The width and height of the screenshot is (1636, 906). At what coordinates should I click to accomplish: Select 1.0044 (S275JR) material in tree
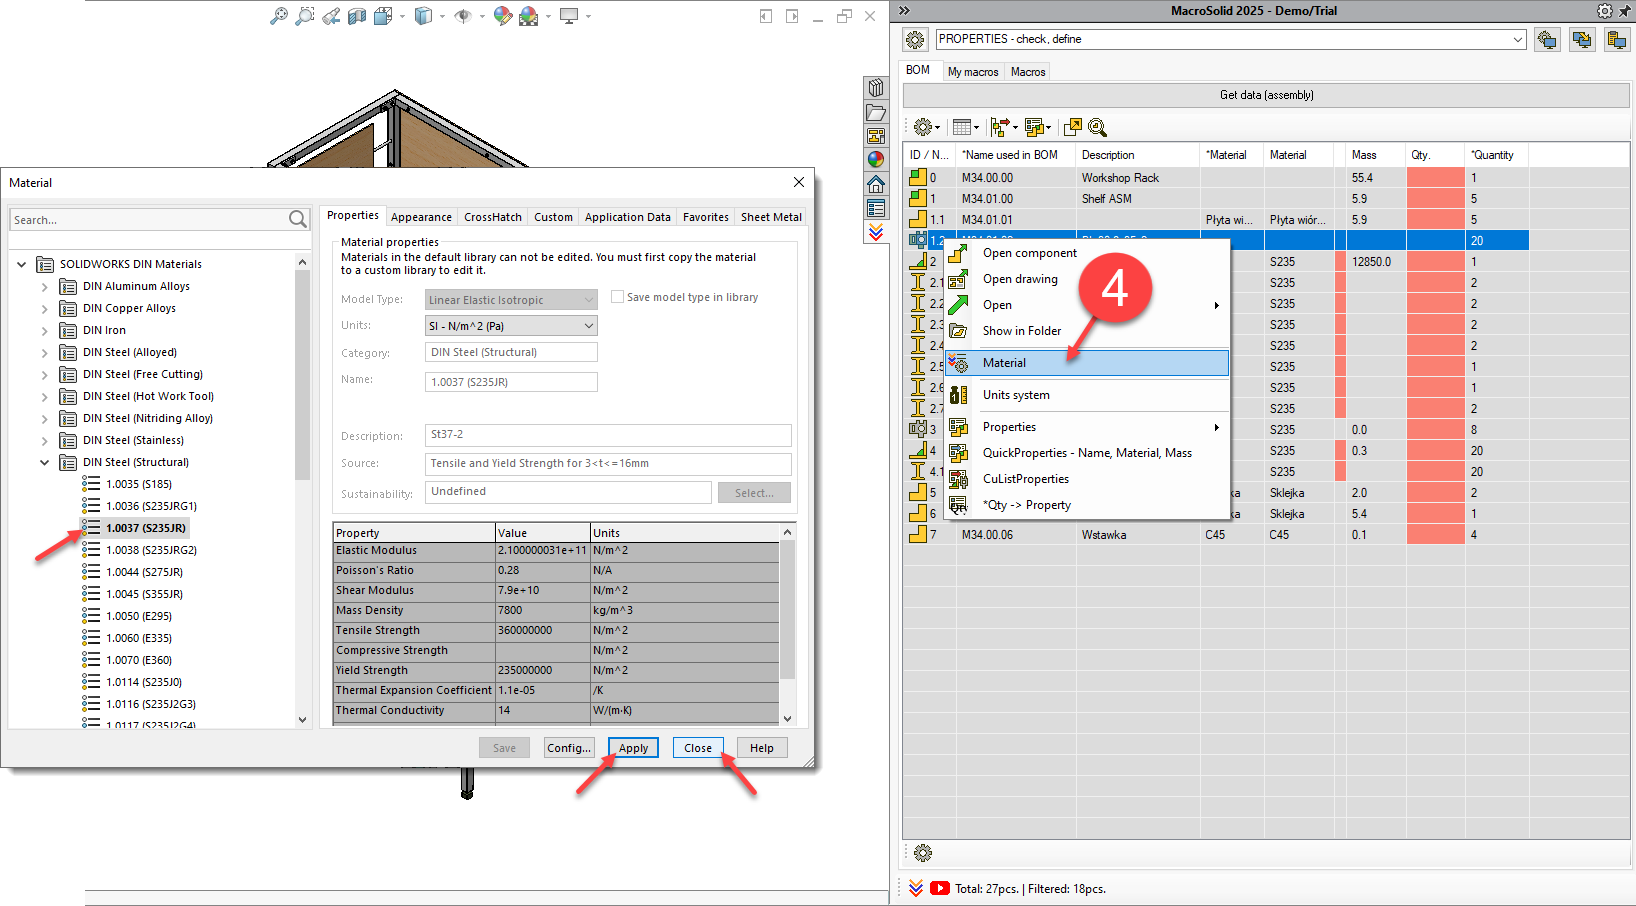(144, 572)
